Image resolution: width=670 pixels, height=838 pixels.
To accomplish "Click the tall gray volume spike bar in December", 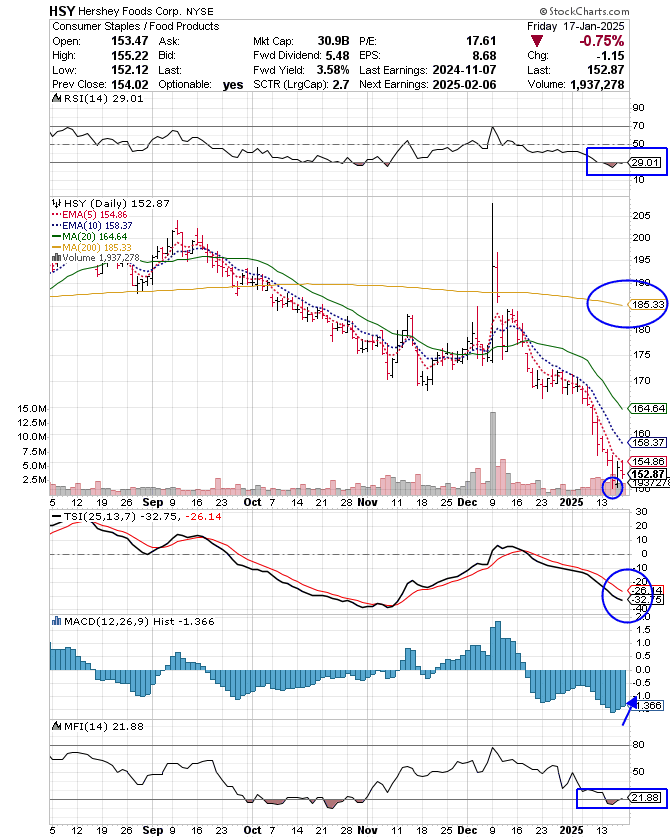I will (493, 454).
